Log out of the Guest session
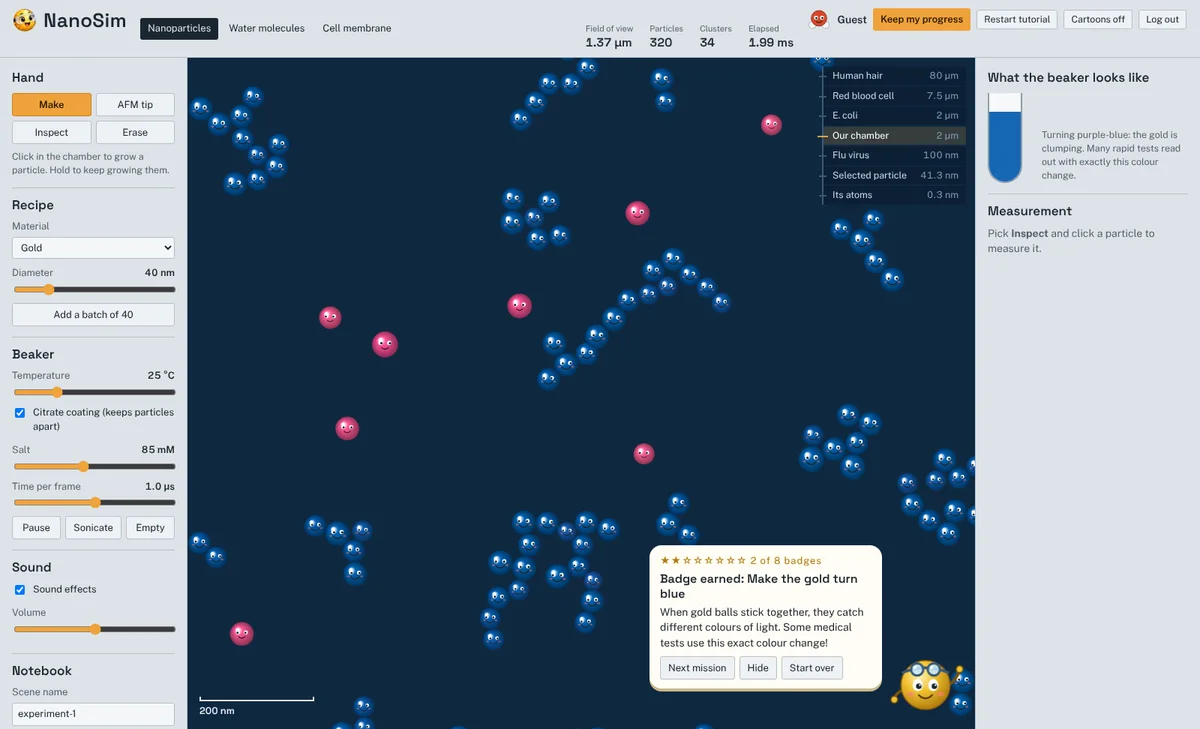The image size is (1200, 729). pyautogui.click(x=1162, y=19)
